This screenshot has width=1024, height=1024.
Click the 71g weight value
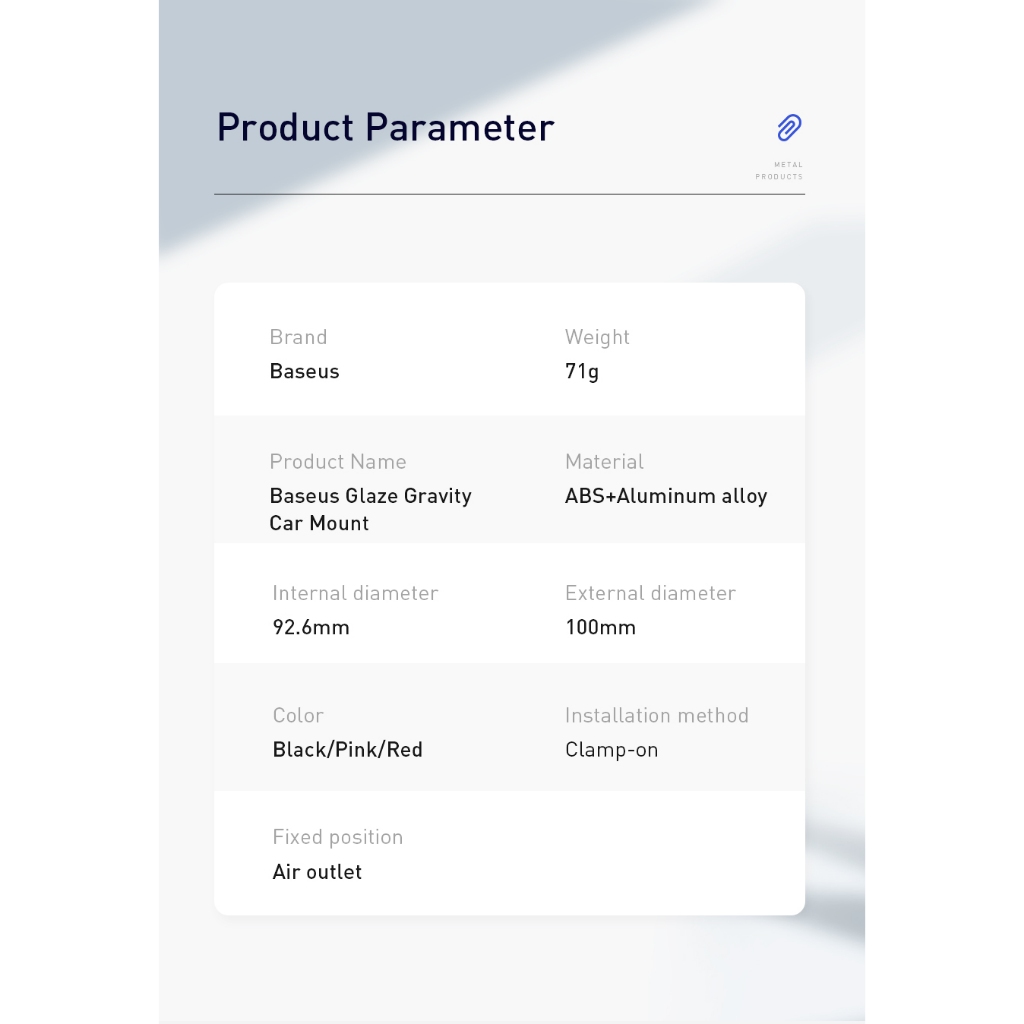tap(582, 372)
